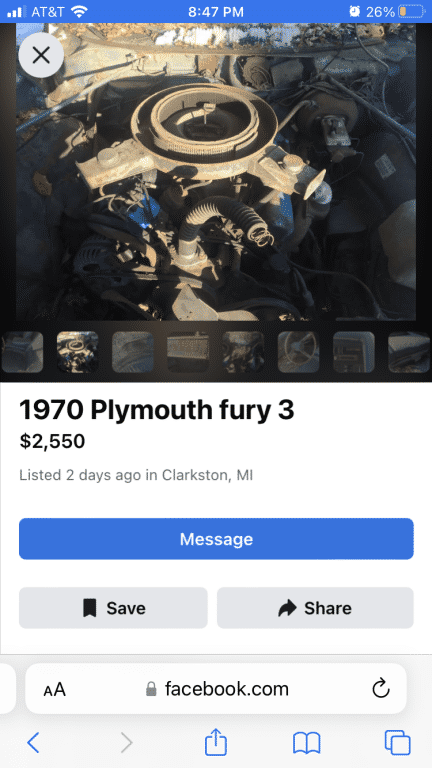Go back with Safari back arrow
The width and height of the screenshot is (432, 768).
click(33, 743)
